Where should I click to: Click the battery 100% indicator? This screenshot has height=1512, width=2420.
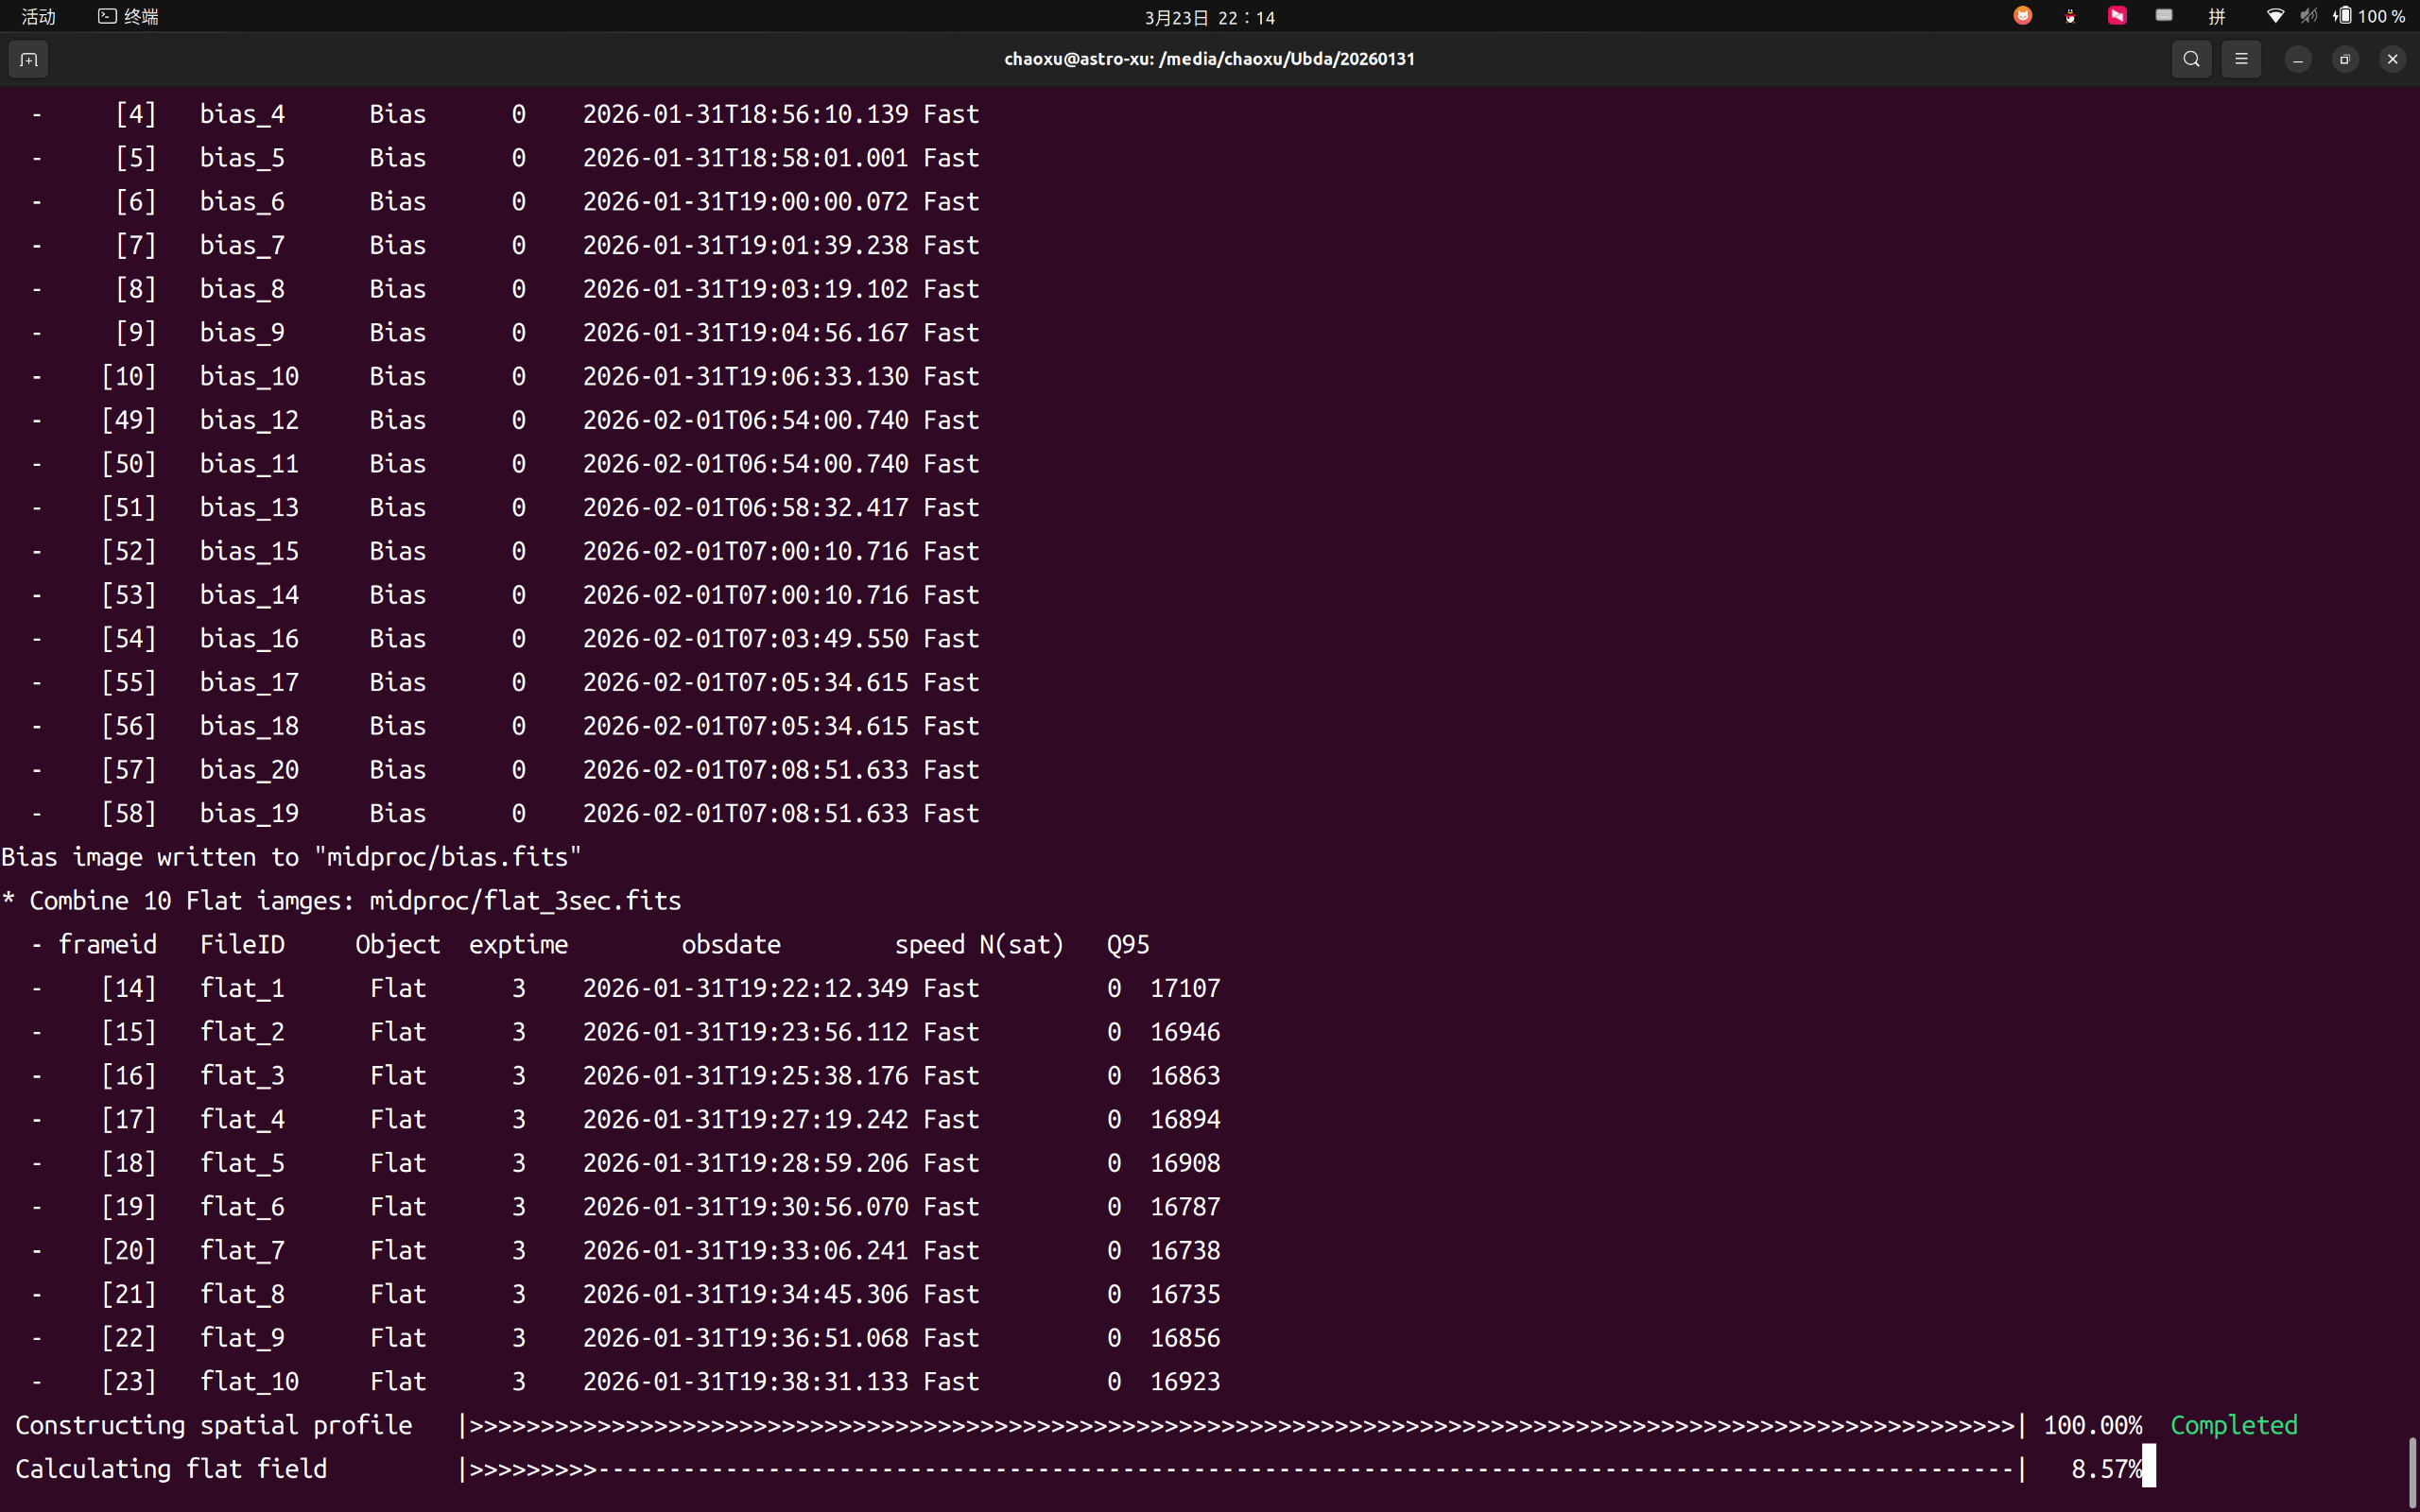2370,16
